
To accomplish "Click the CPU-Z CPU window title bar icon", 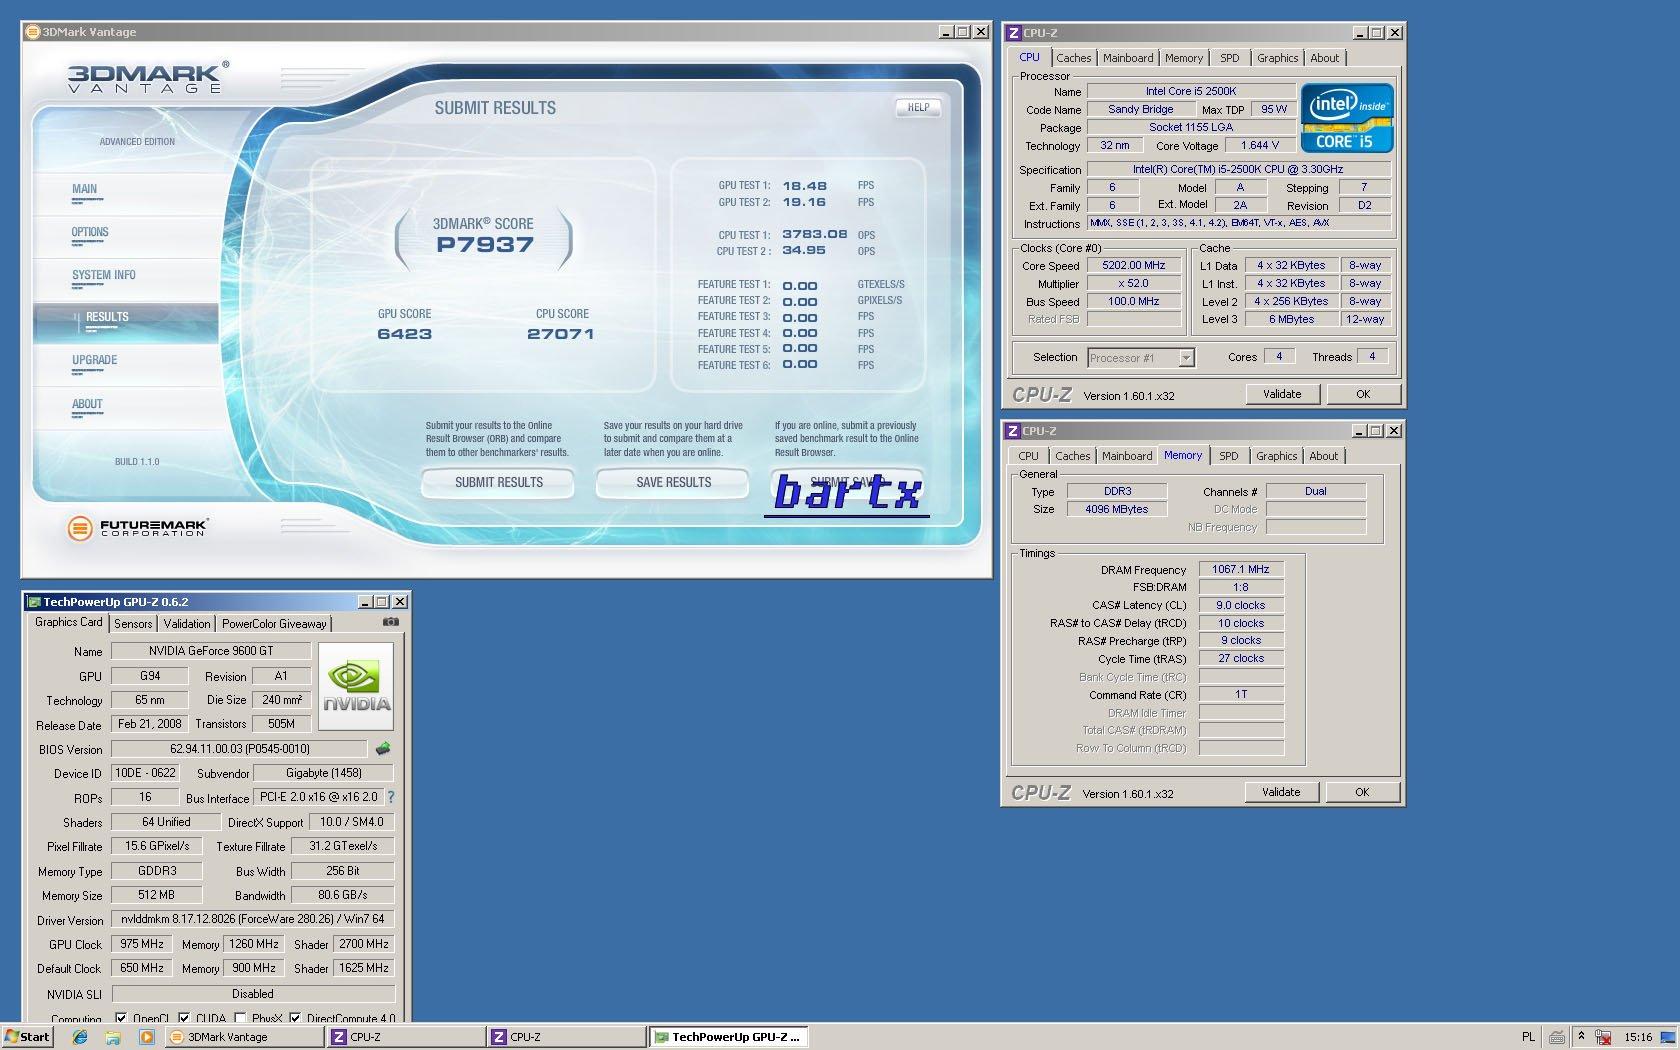I will (1013, 33).
